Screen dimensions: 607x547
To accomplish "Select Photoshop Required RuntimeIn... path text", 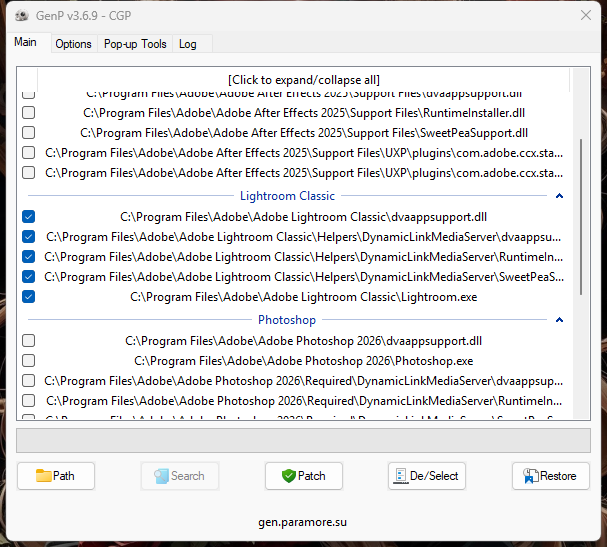I will pyautogui.click(x=304, y=401).
